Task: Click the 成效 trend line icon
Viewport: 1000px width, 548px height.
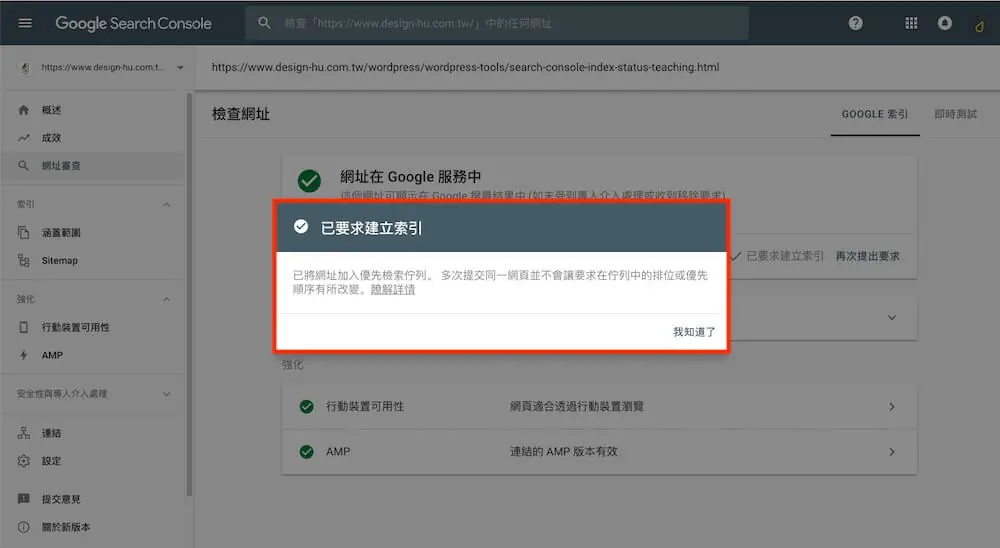Action: (x=24, y=138)
